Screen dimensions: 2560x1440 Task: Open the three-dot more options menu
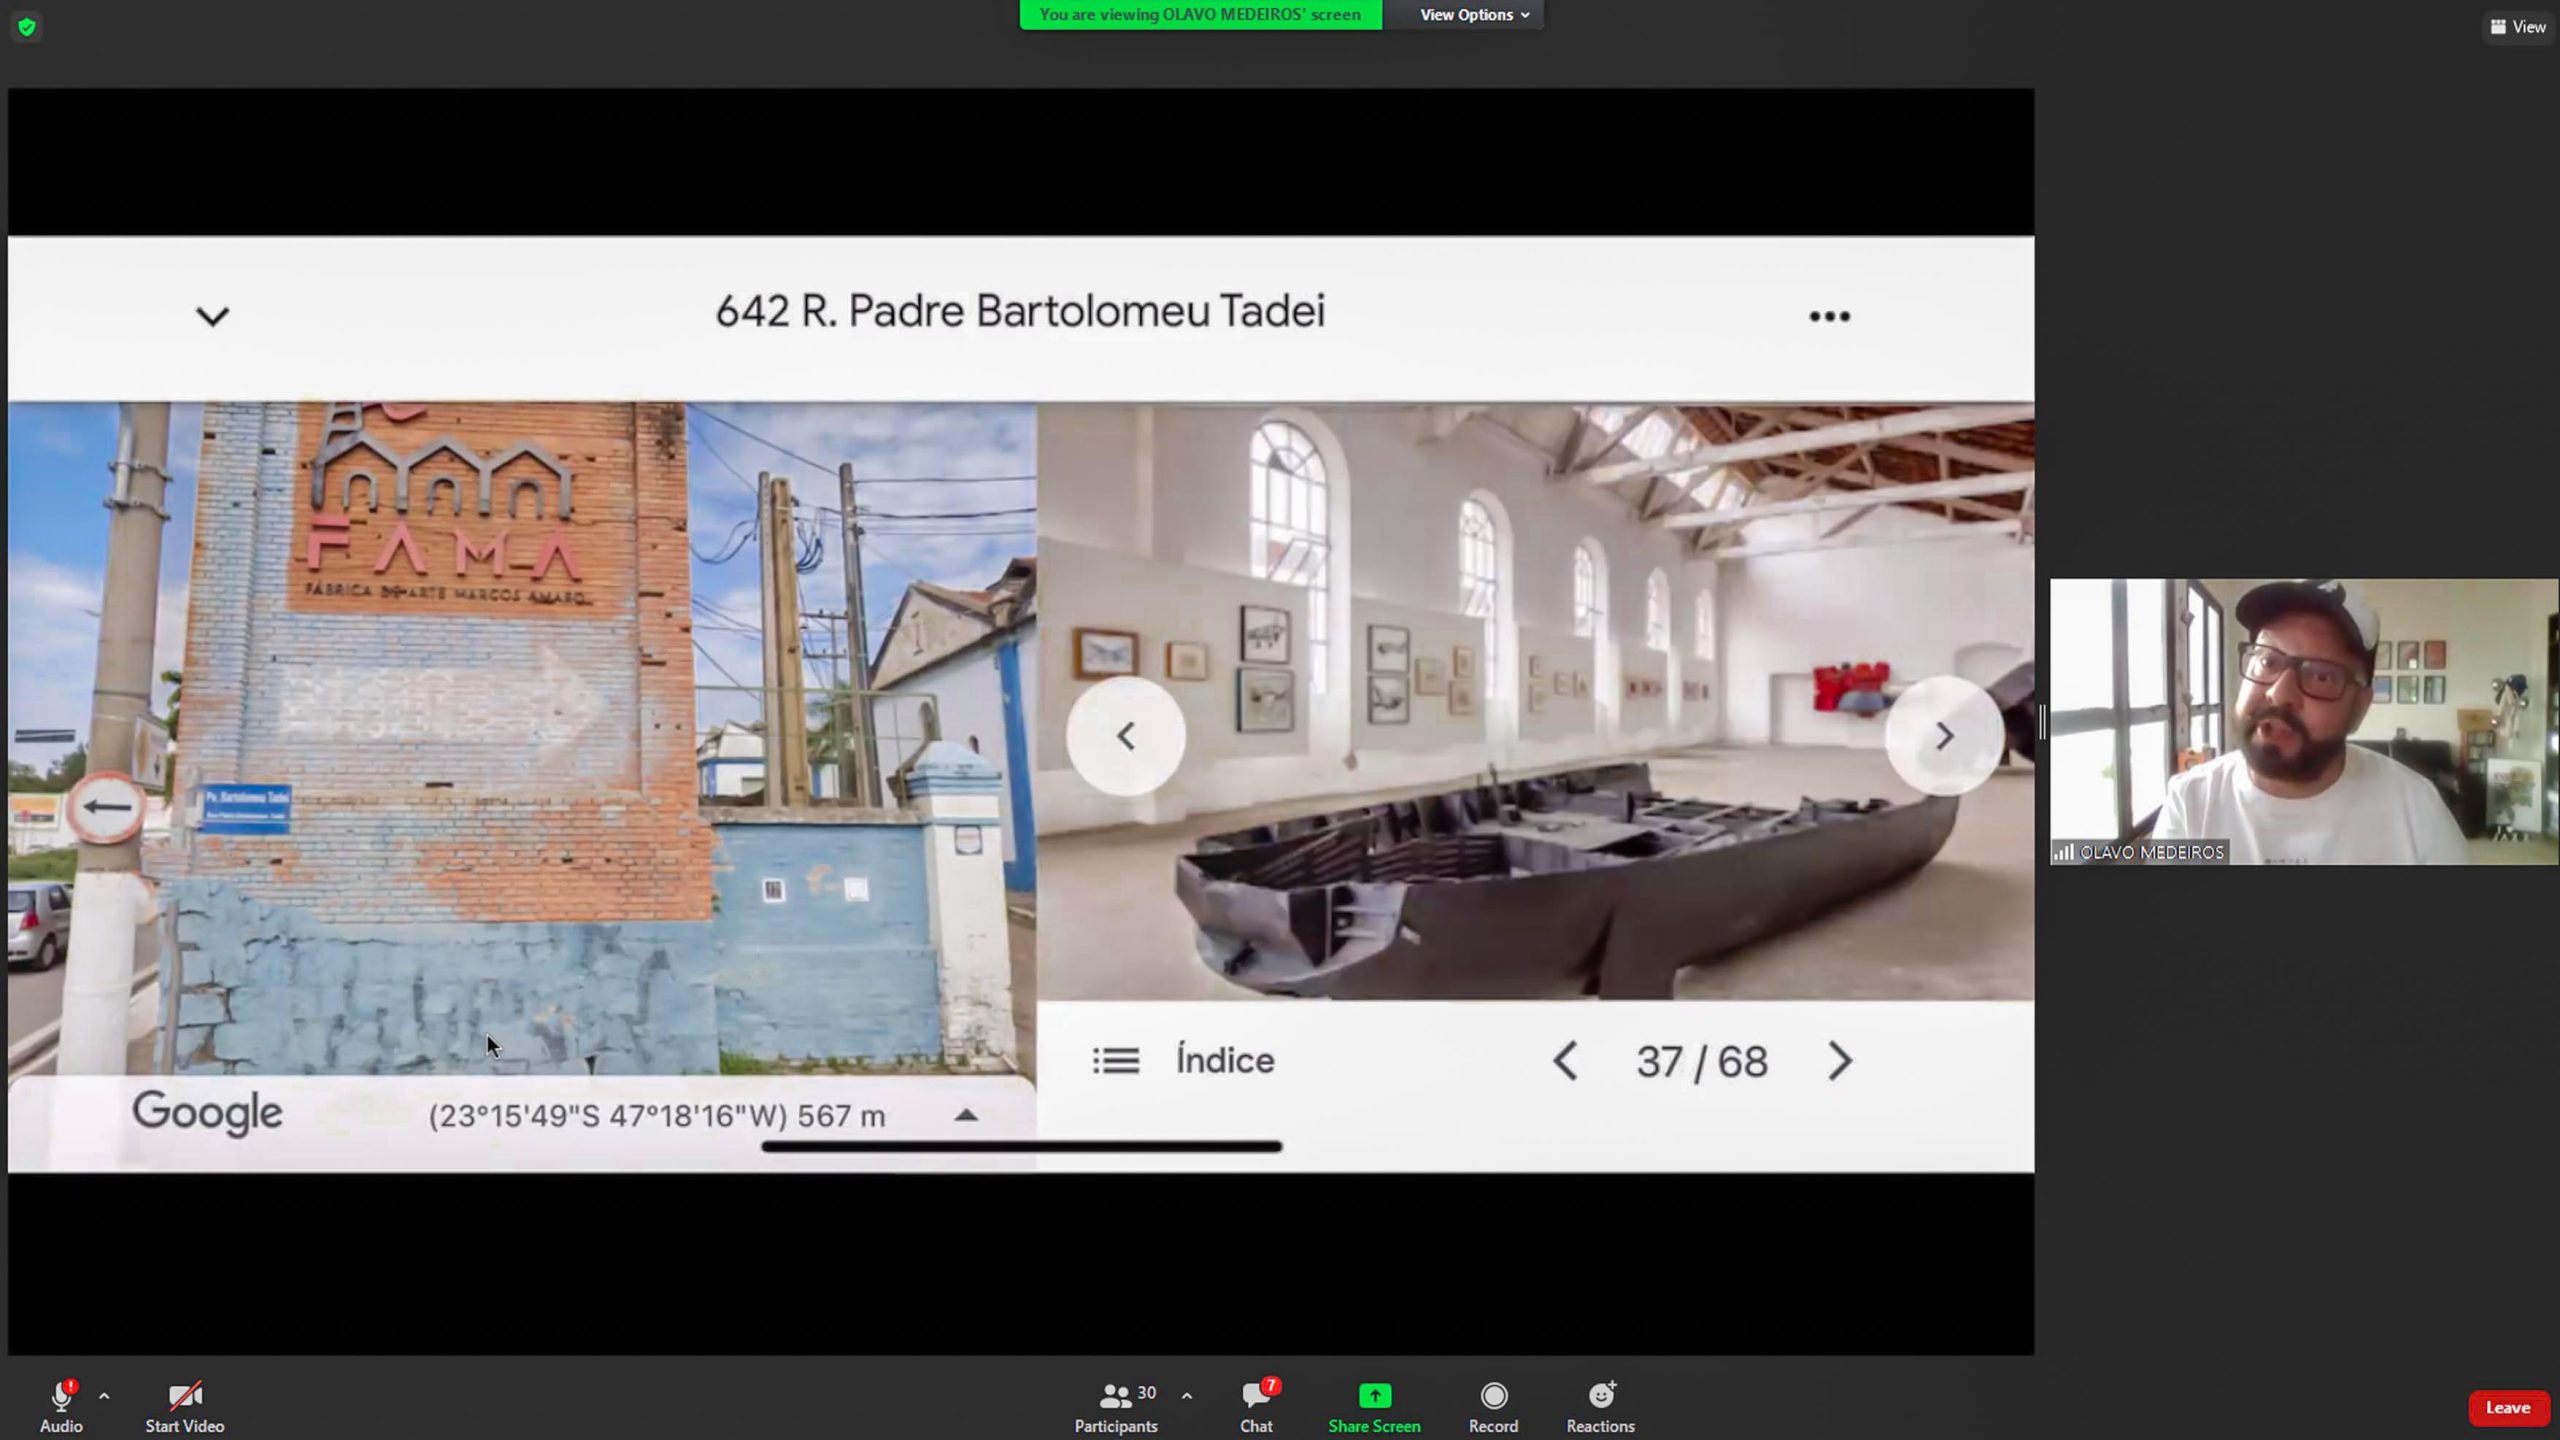[x=1829, y=317]
